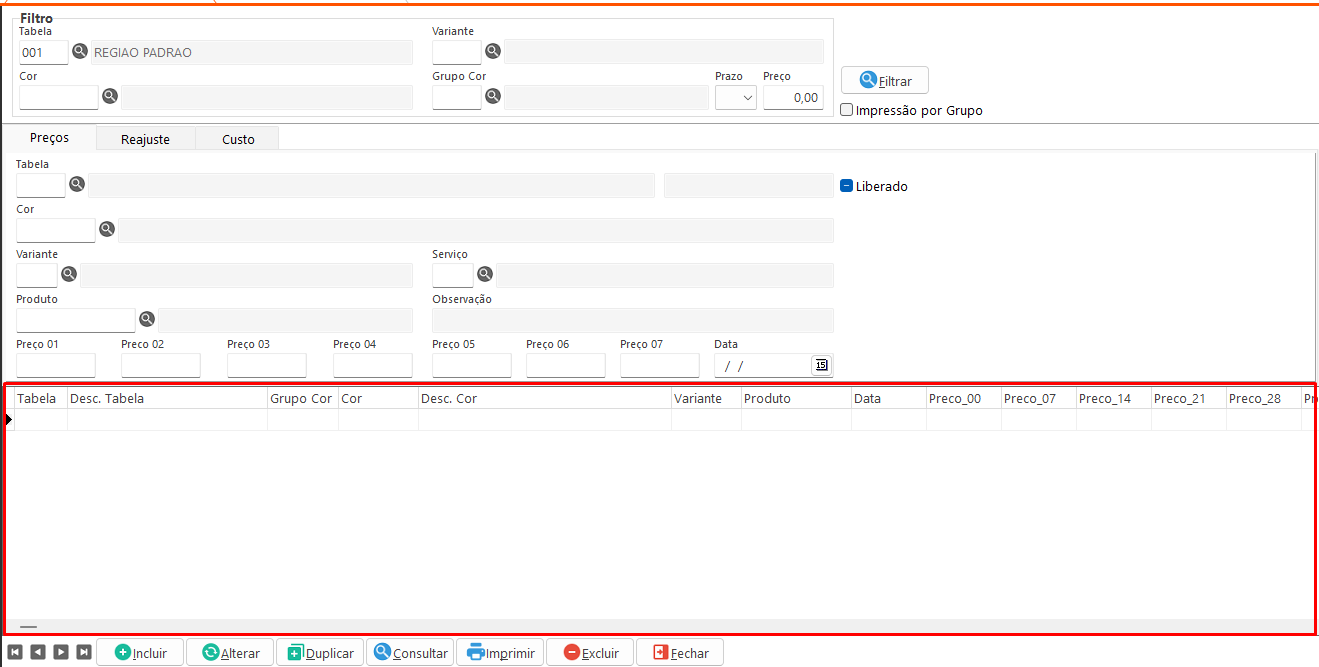Open the Serviço lookup magnifier icon
Image resolution: width=1319 pixels, height=667 pixels.
click(x=485, y=274)
